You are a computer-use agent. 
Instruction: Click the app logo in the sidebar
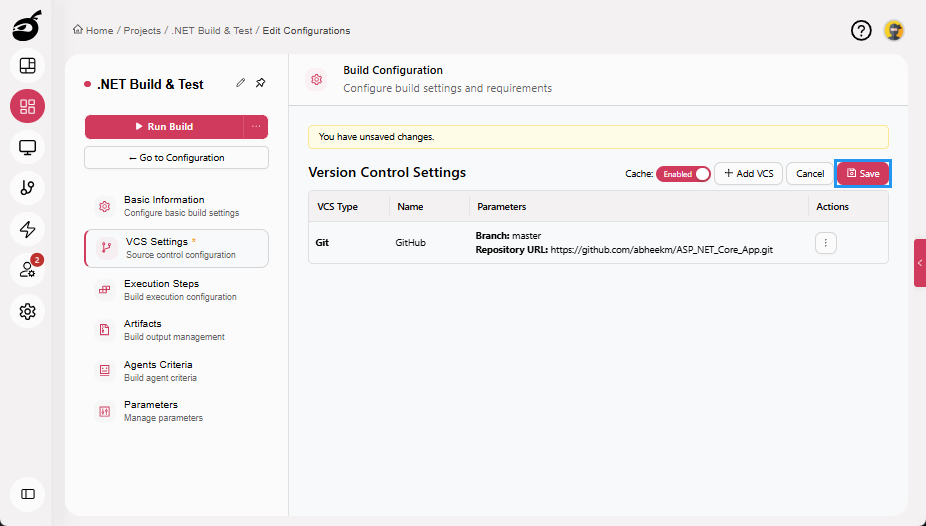coord(27,25)
